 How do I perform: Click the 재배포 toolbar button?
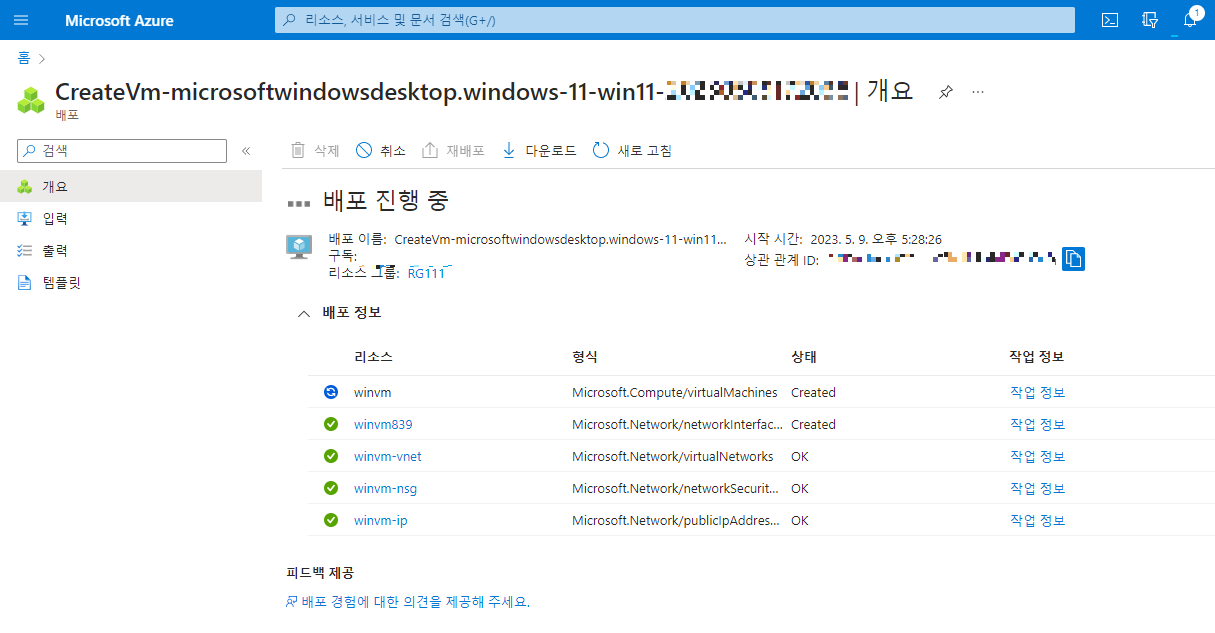click(453, 151)
